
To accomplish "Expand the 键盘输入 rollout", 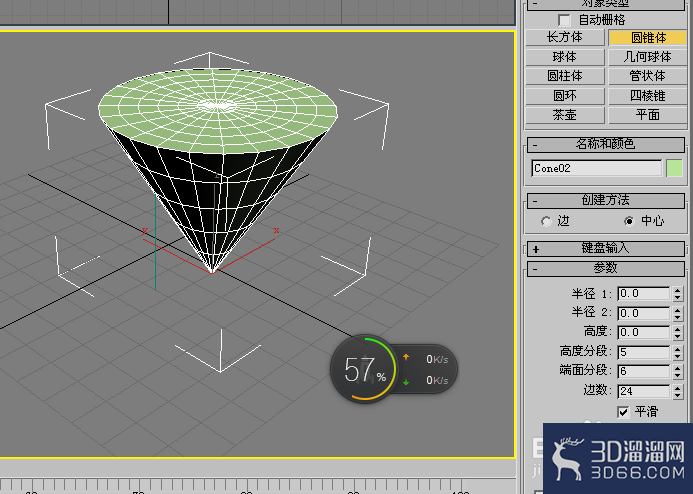I will coord(605,248).
